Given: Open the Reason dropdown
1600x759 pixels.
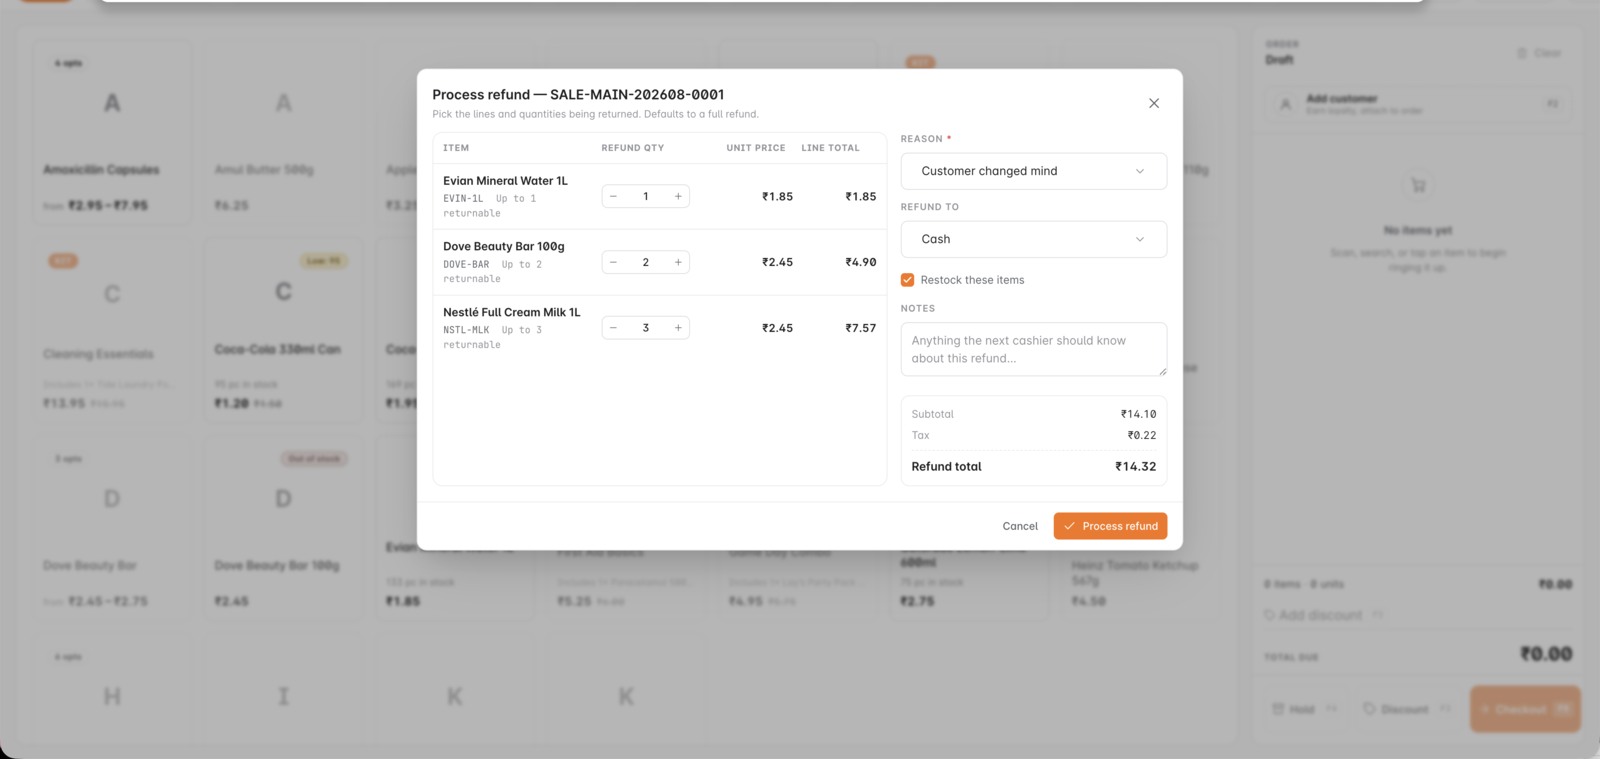Looking at the screenshot, I should coord(1034,171).
